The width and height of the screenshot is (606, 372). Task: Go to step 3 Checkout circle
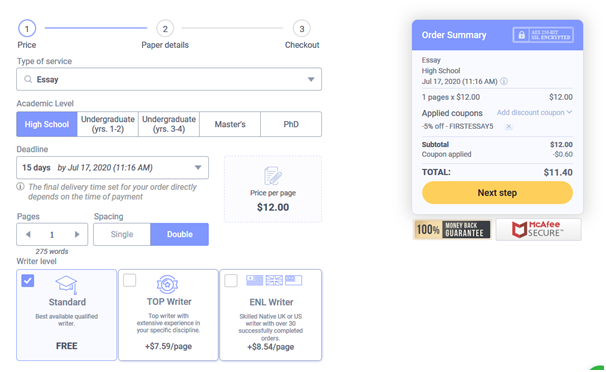pos(302,29)
